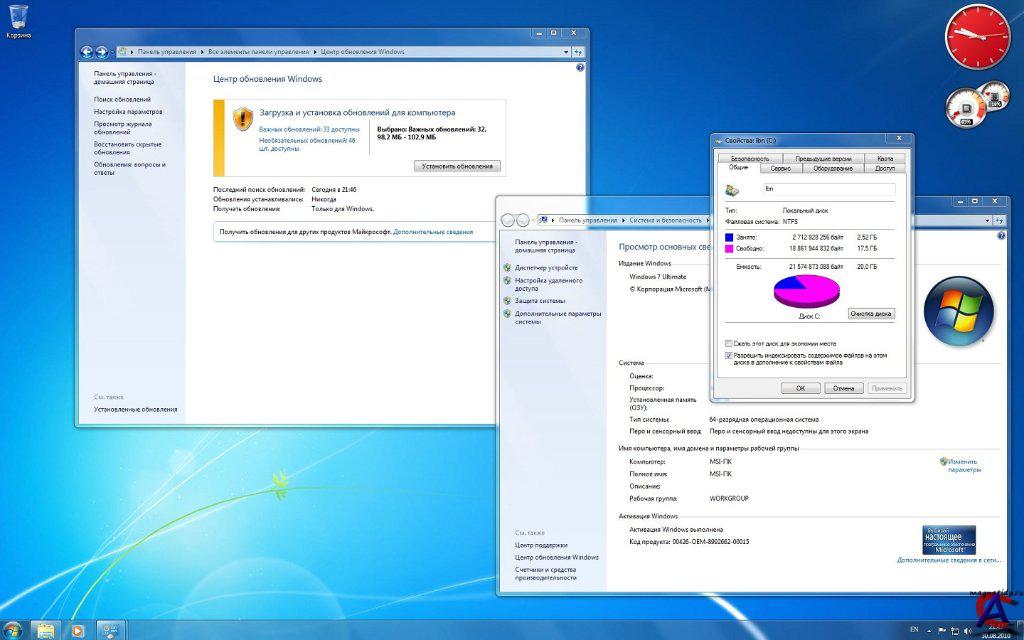This screenshot has height=640, width=1024.
Task: Open the Recycle Bin desktop icon
Action: pyautogui.click(x=18, y=18)
